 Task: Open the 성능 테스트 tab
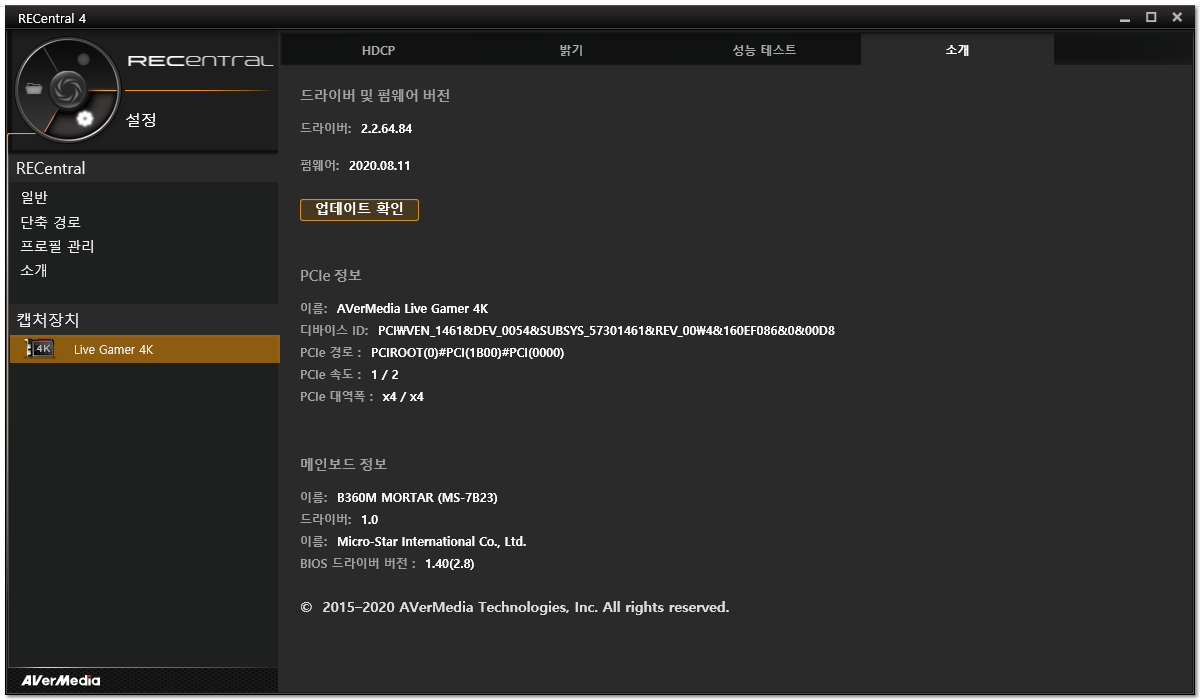click(764, 50)
